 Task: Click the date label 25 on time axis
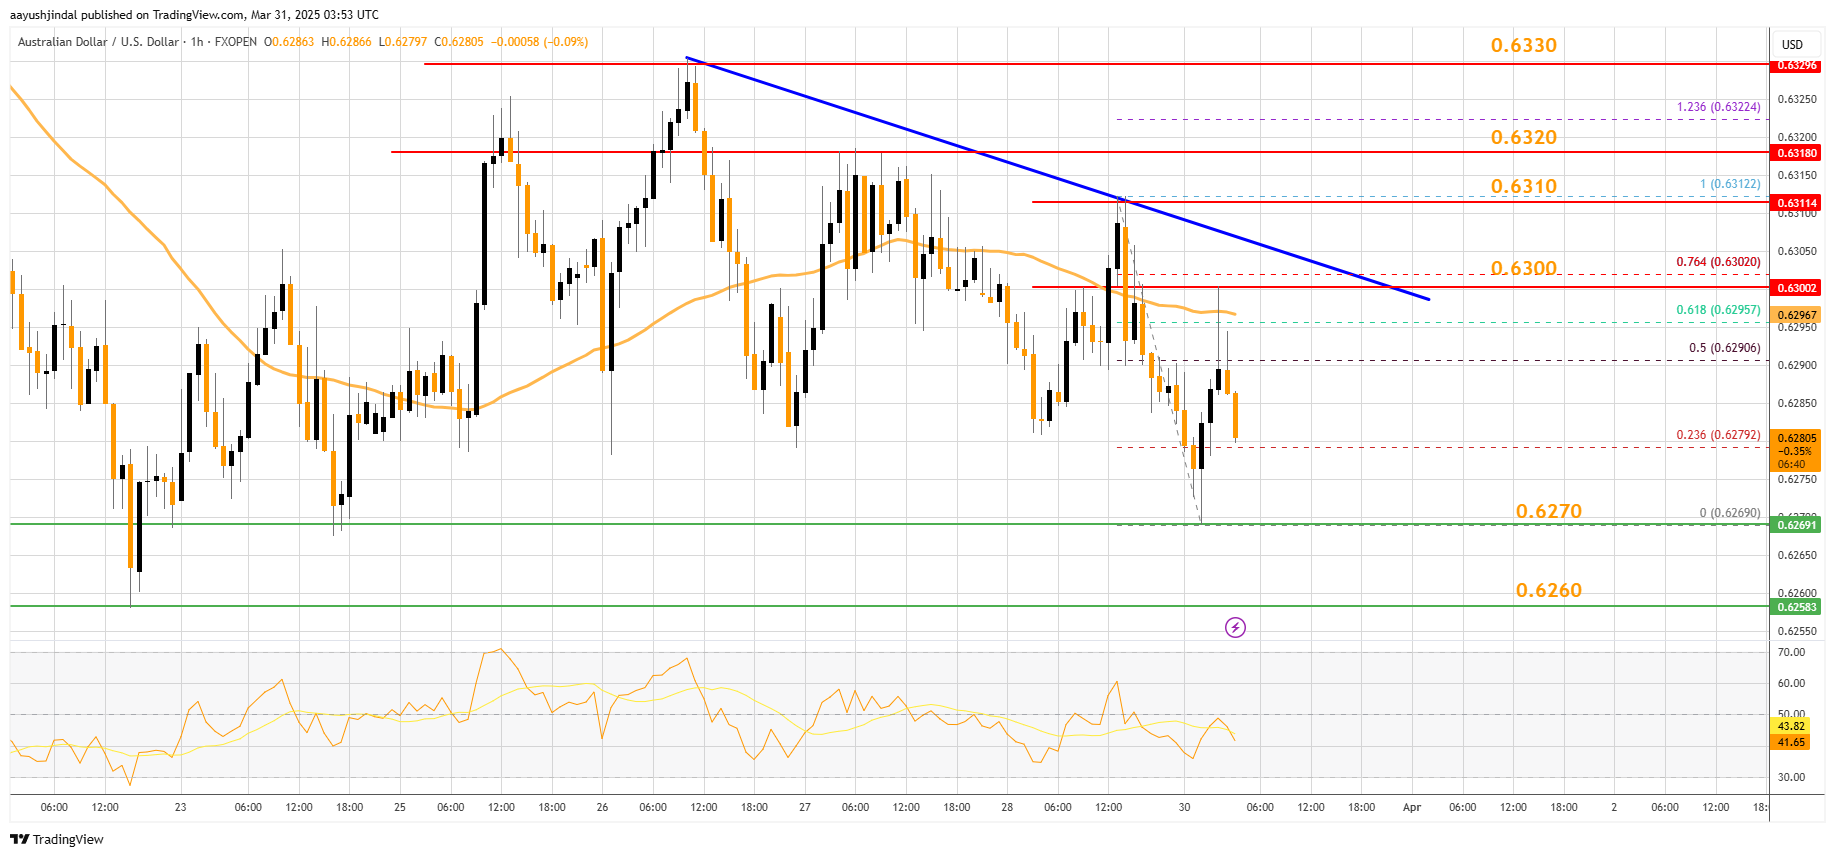tap(400, 807)
